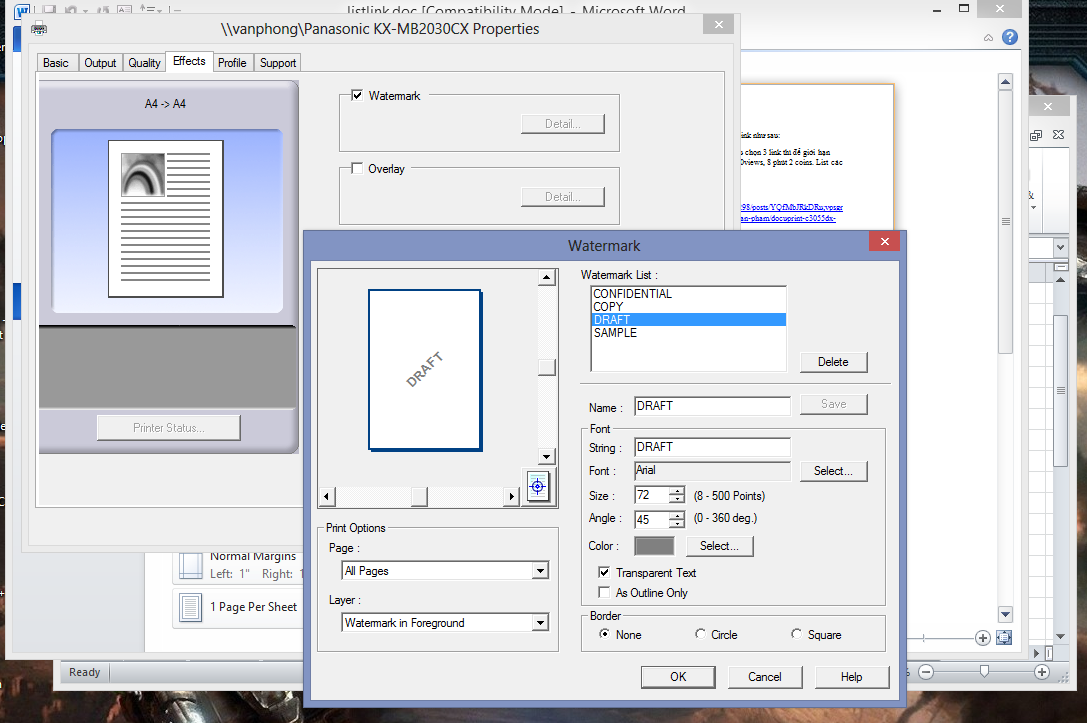Select COPY in Watermark List
The height and width of the screenshot is (723, 1087).
[689, 306]
